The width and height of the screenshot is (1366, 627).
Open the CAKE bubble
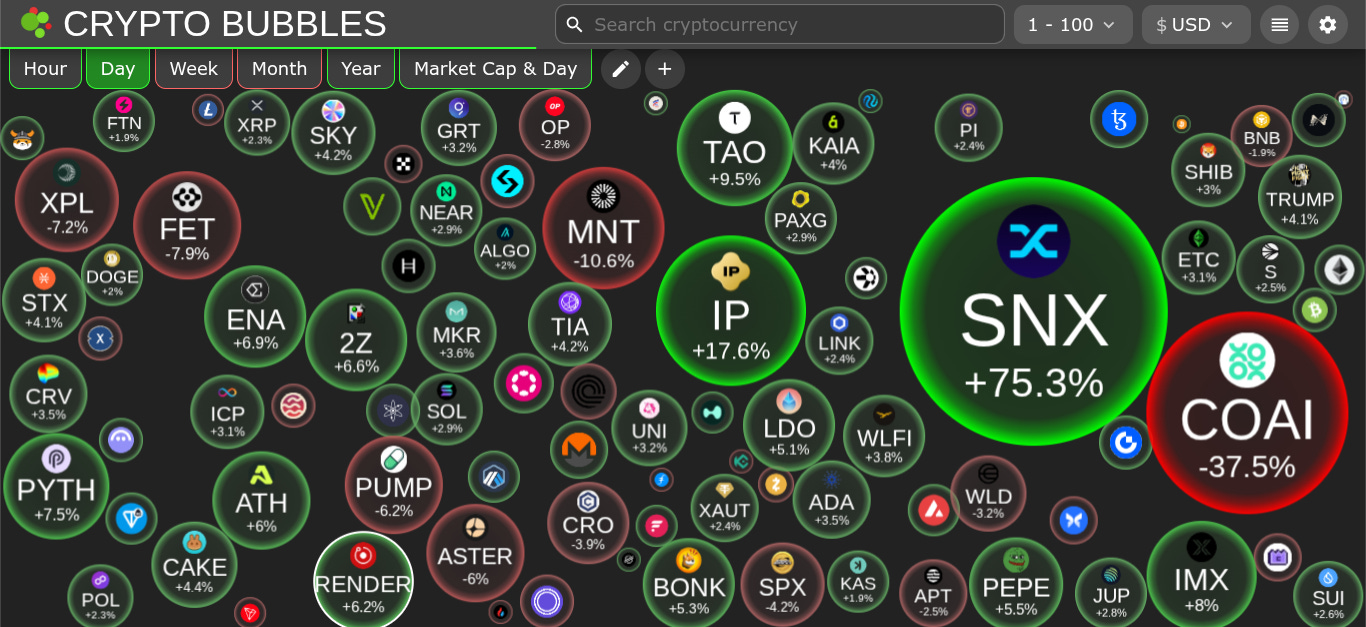point(194,564)
